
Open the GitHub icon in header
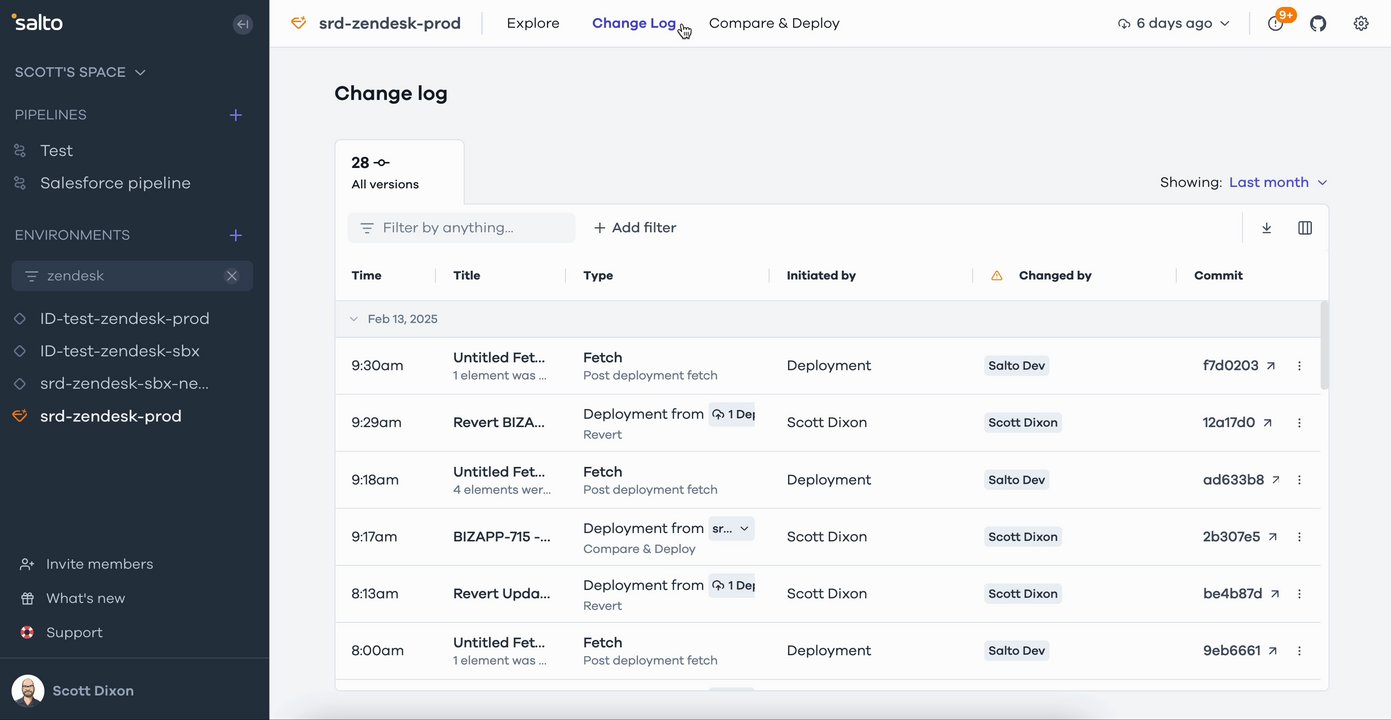(x=1318, y=24)
